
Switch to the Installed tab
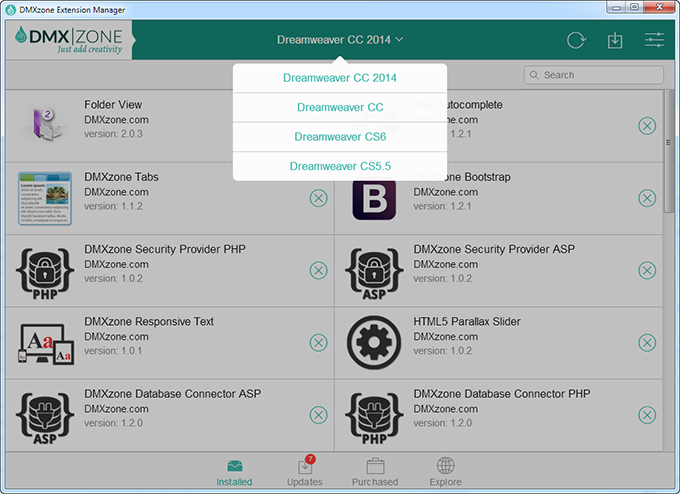coord(235,472)
